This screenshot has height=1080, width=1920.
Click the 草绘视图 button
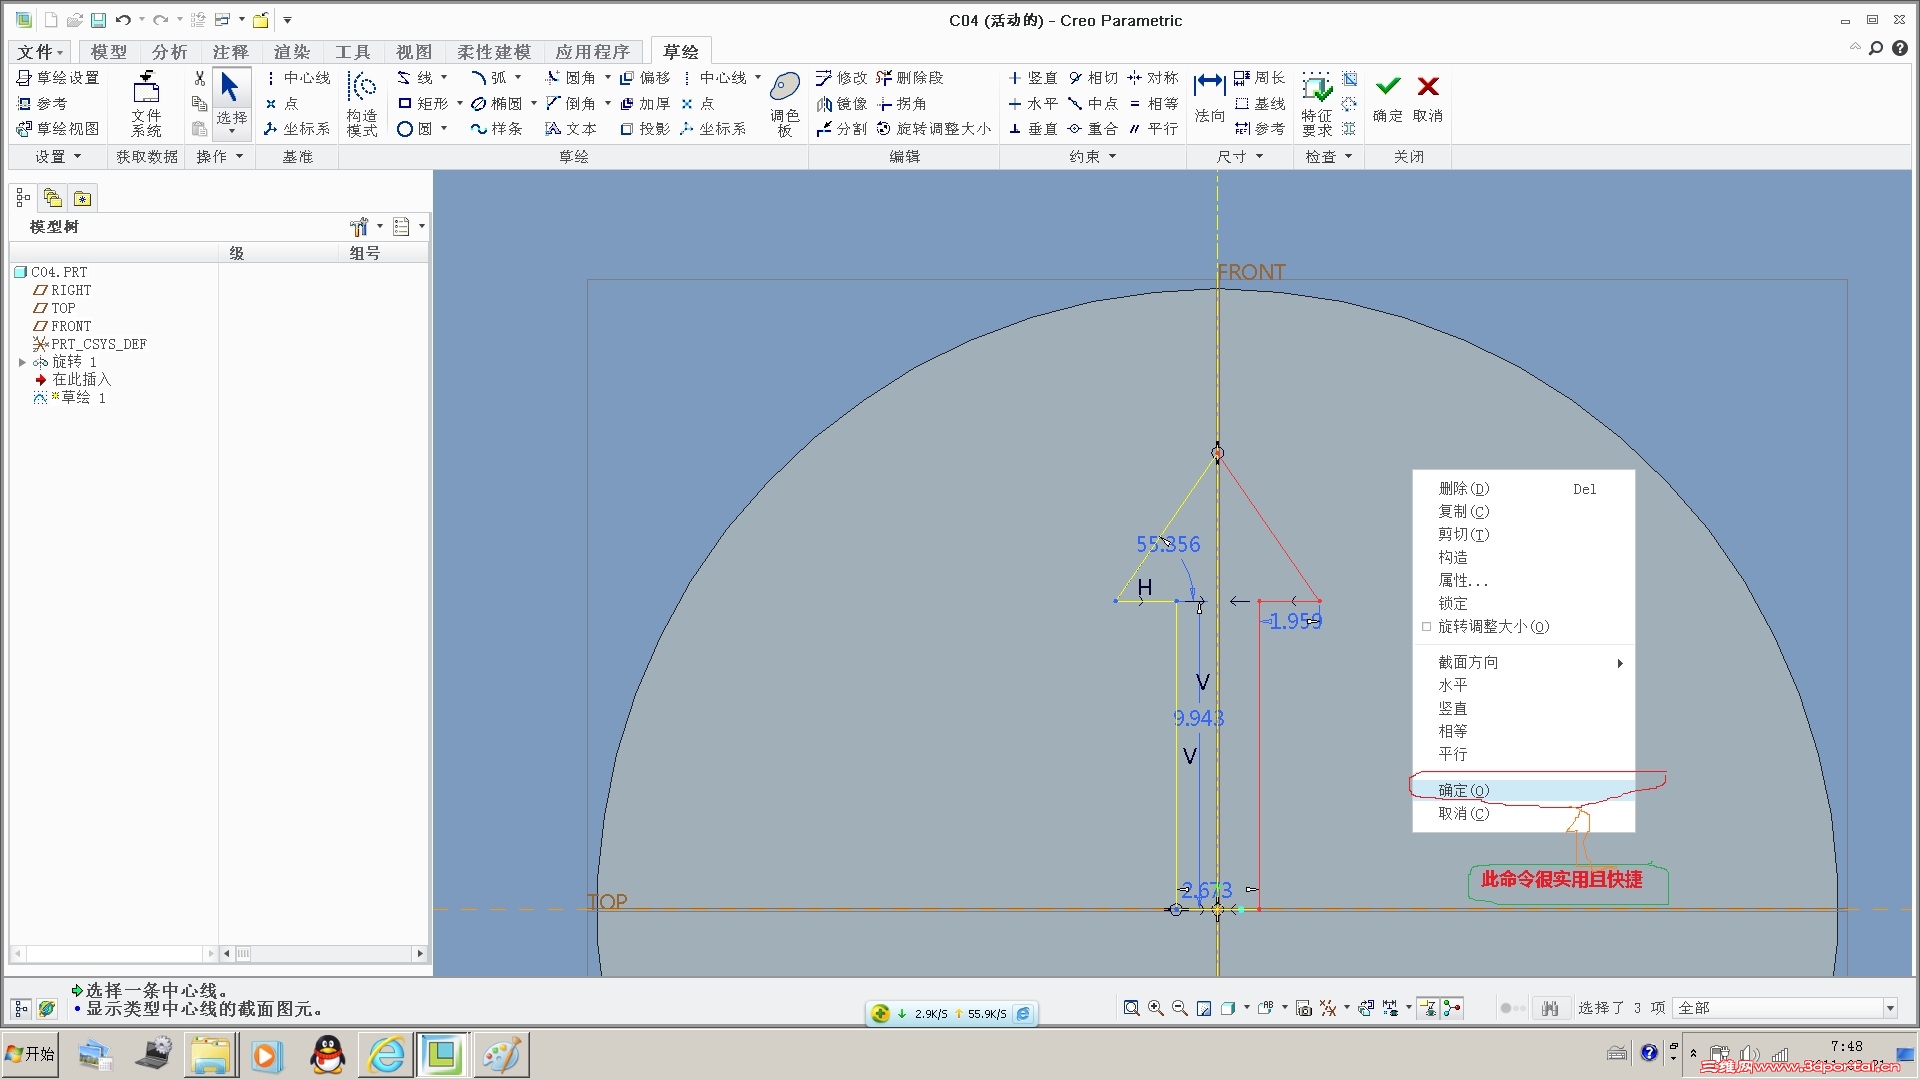pos(58,129)
